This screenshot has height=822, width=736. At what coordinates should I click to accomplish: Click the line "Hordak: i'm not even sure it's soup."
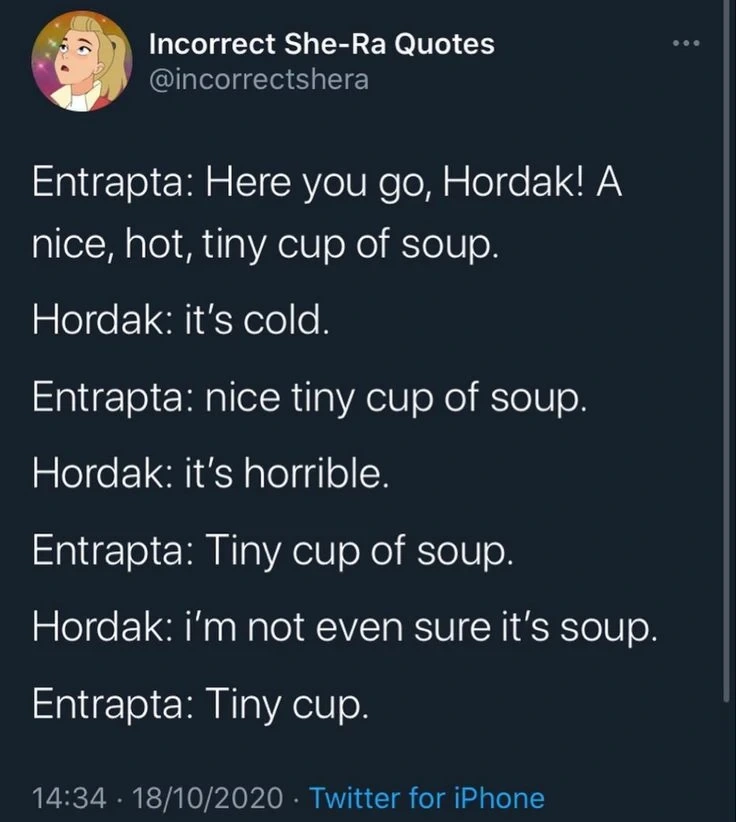click(344, 628)
